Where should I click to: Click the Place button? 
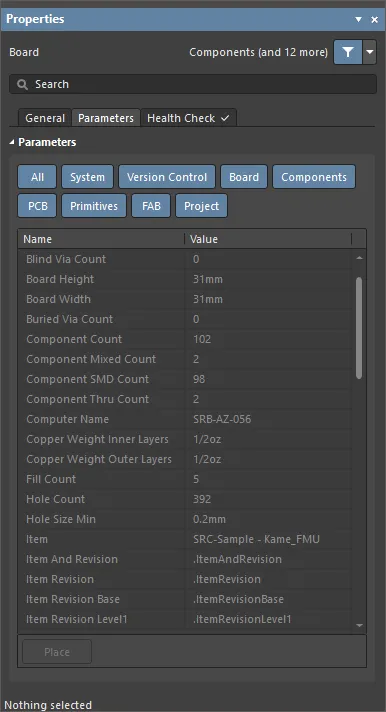pos(57,652)
